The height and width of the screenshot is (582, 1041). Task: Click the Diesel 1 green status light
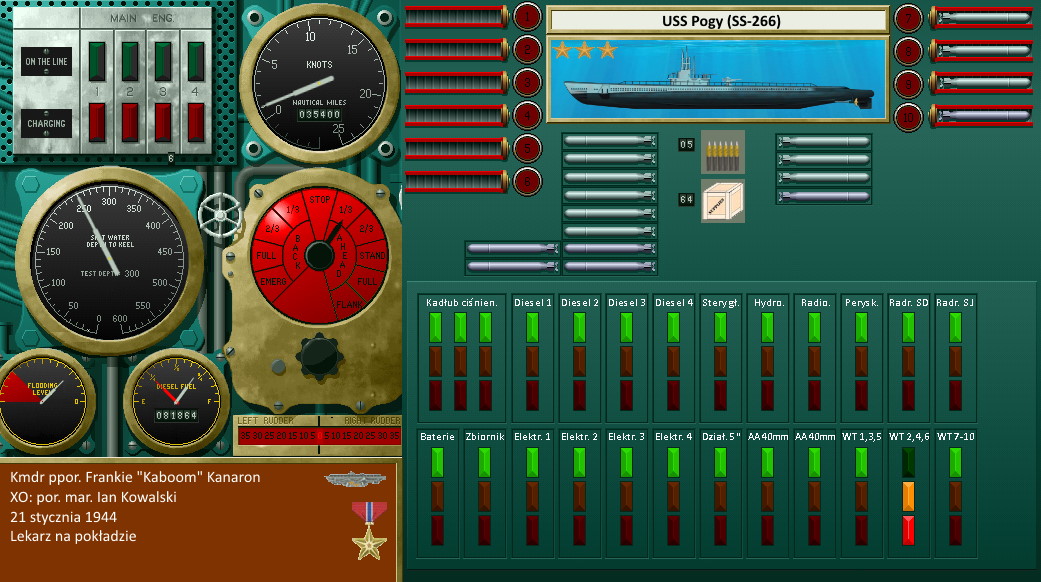pyautogui.click(x=532, y=327)
